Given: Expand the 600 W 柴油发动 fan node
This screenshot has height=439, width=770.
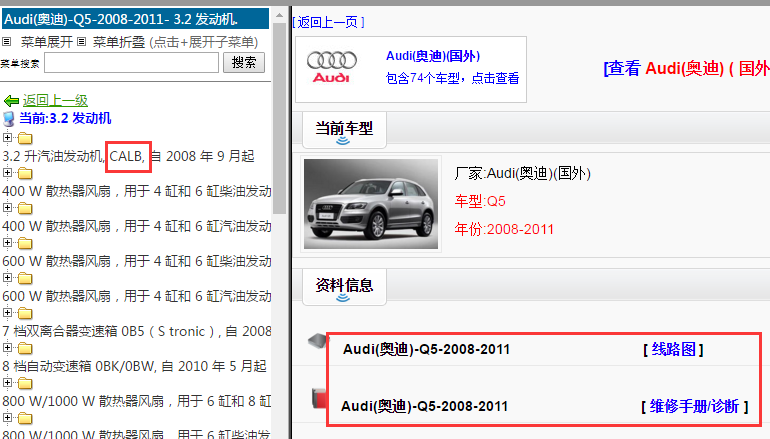Looking at the screenshot, I should click(x=7, y=242).
